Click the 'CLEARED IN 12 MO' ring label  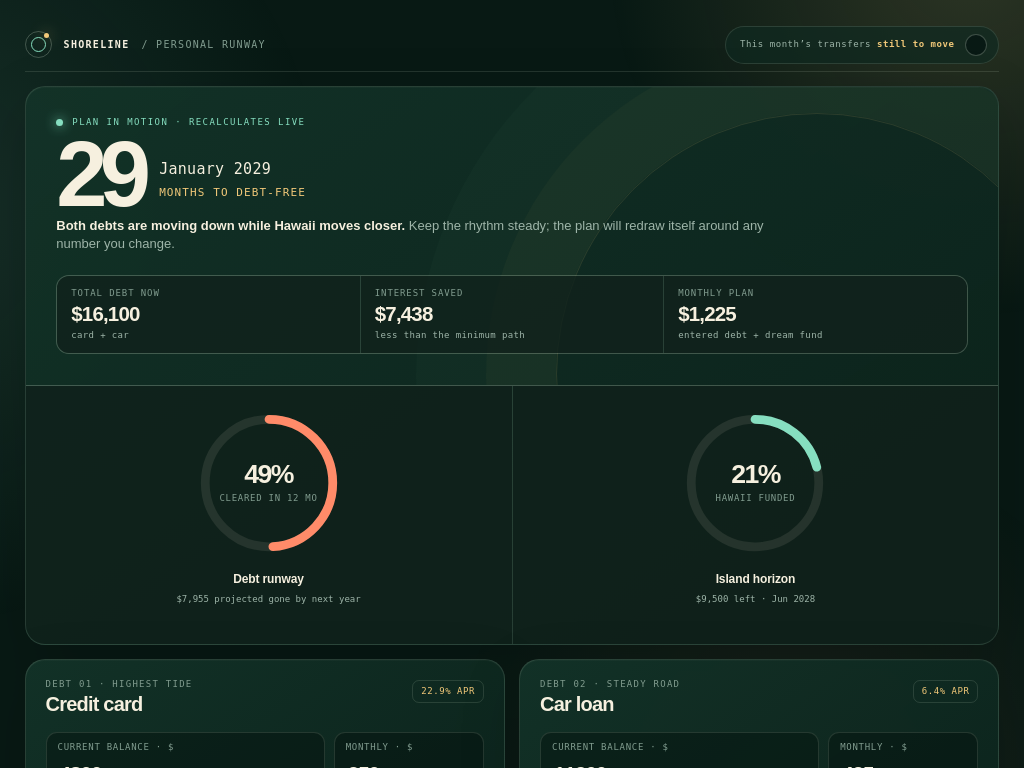268,498
